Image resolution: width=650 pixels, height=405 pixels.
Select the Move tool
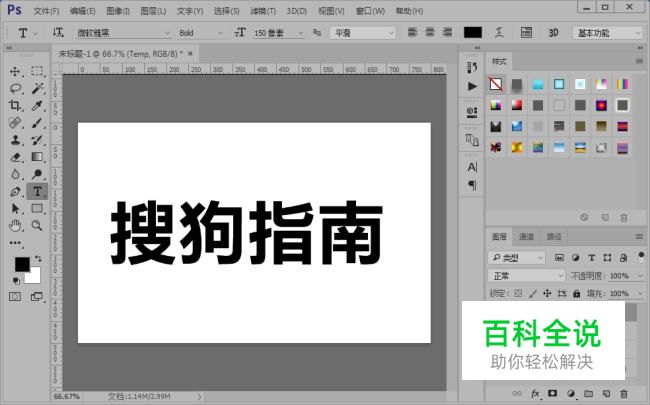coord(15,71)
